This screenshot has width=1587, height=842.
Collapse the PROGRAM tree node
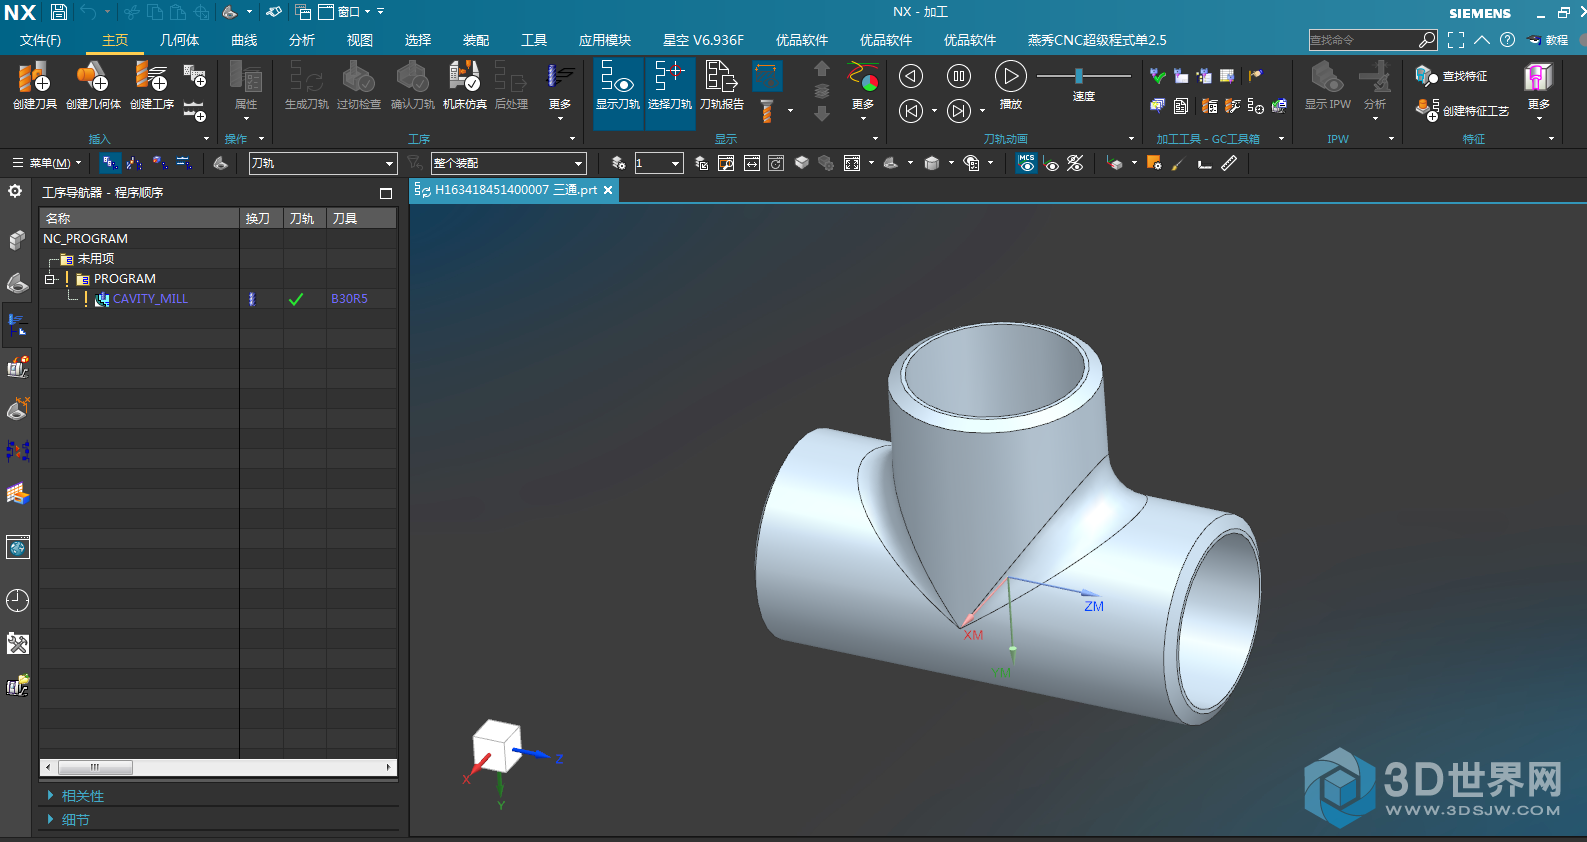pyautogui.click(x=49, y=279)
